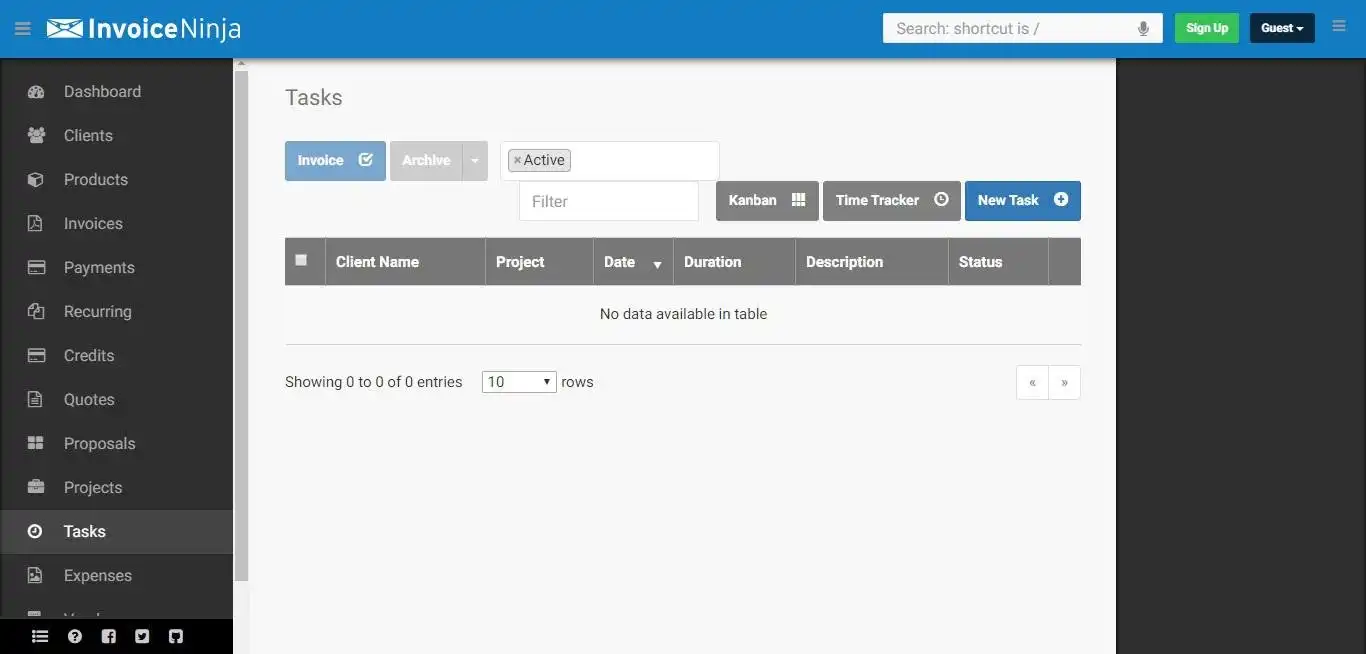Open the Twitter icon in the footer
Image resolution: width=1366 pixels, height=654 pixels.
click(142, 636)
